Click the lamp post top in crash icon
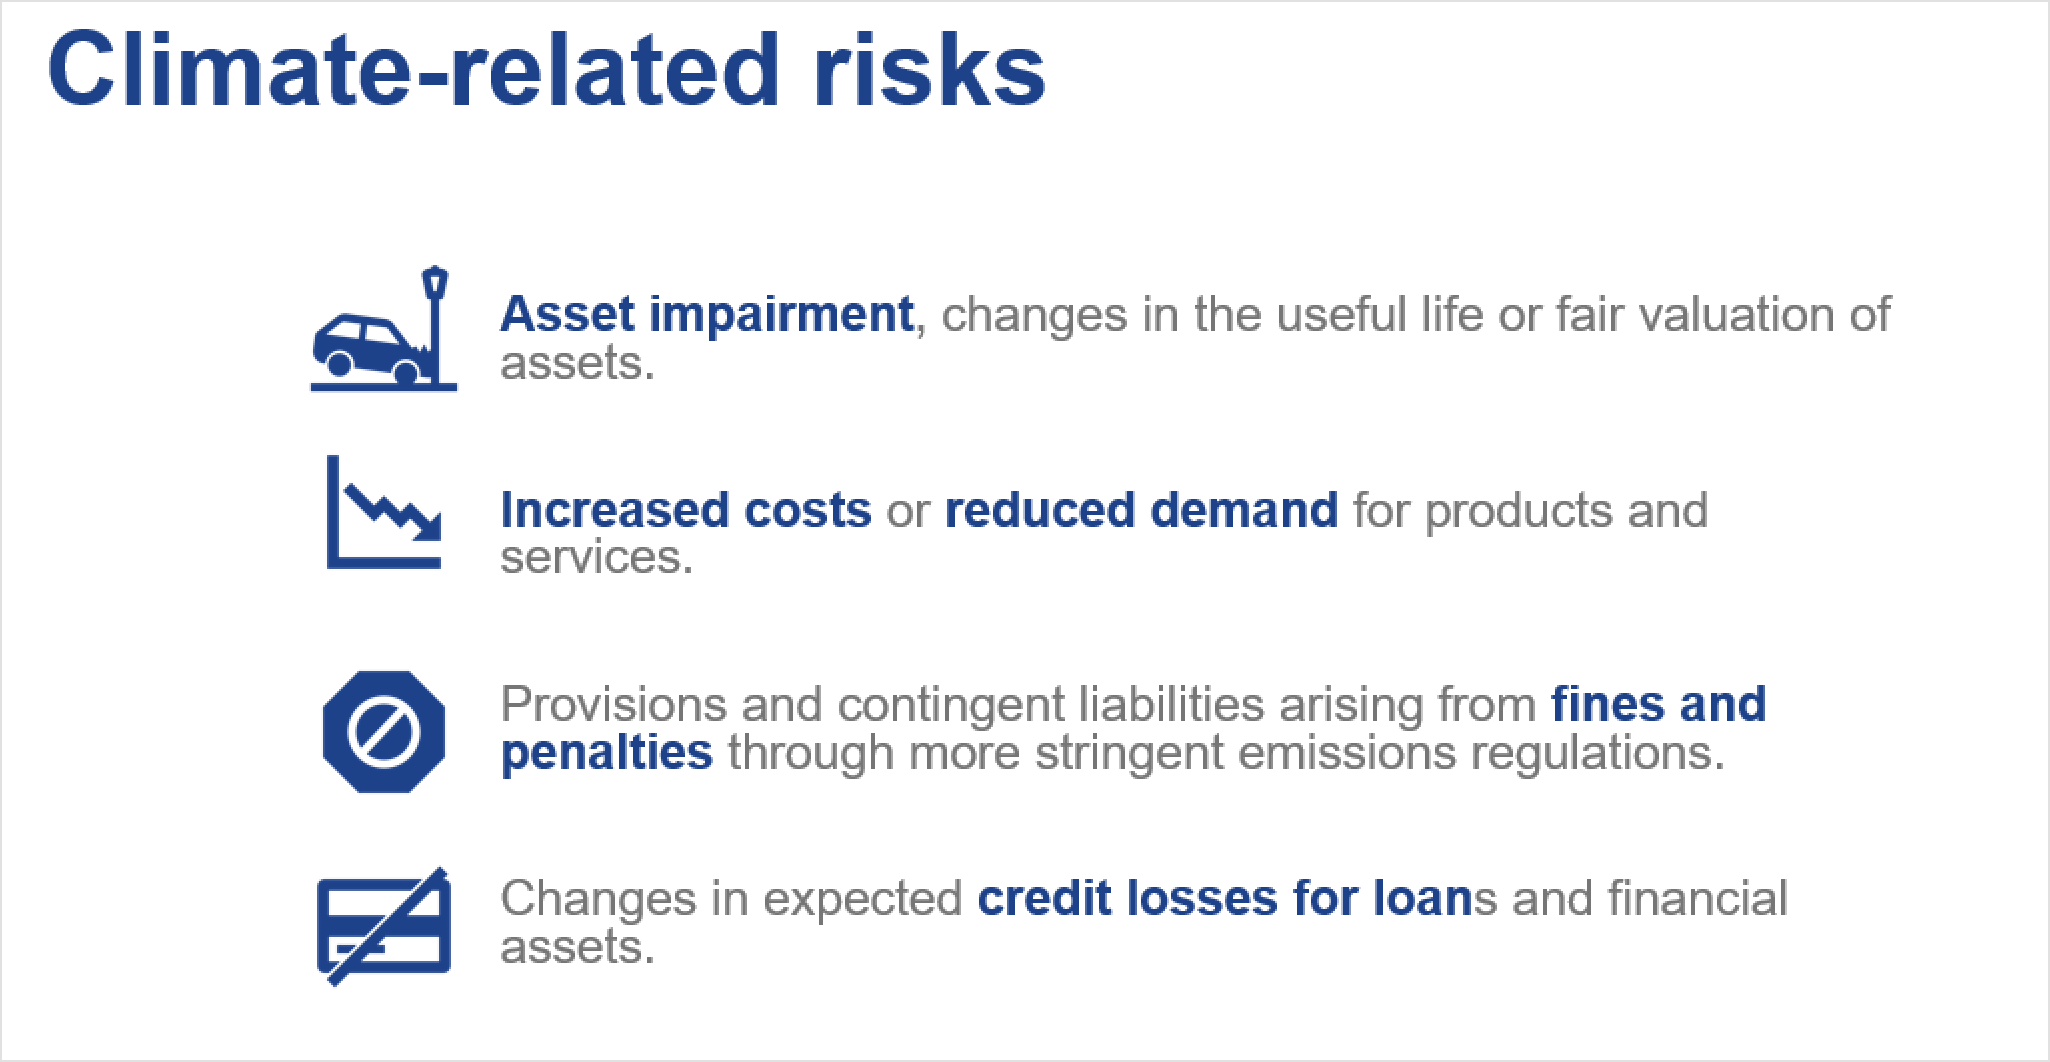Viewport: 2050px width, 1062px height. coord(435,283)
